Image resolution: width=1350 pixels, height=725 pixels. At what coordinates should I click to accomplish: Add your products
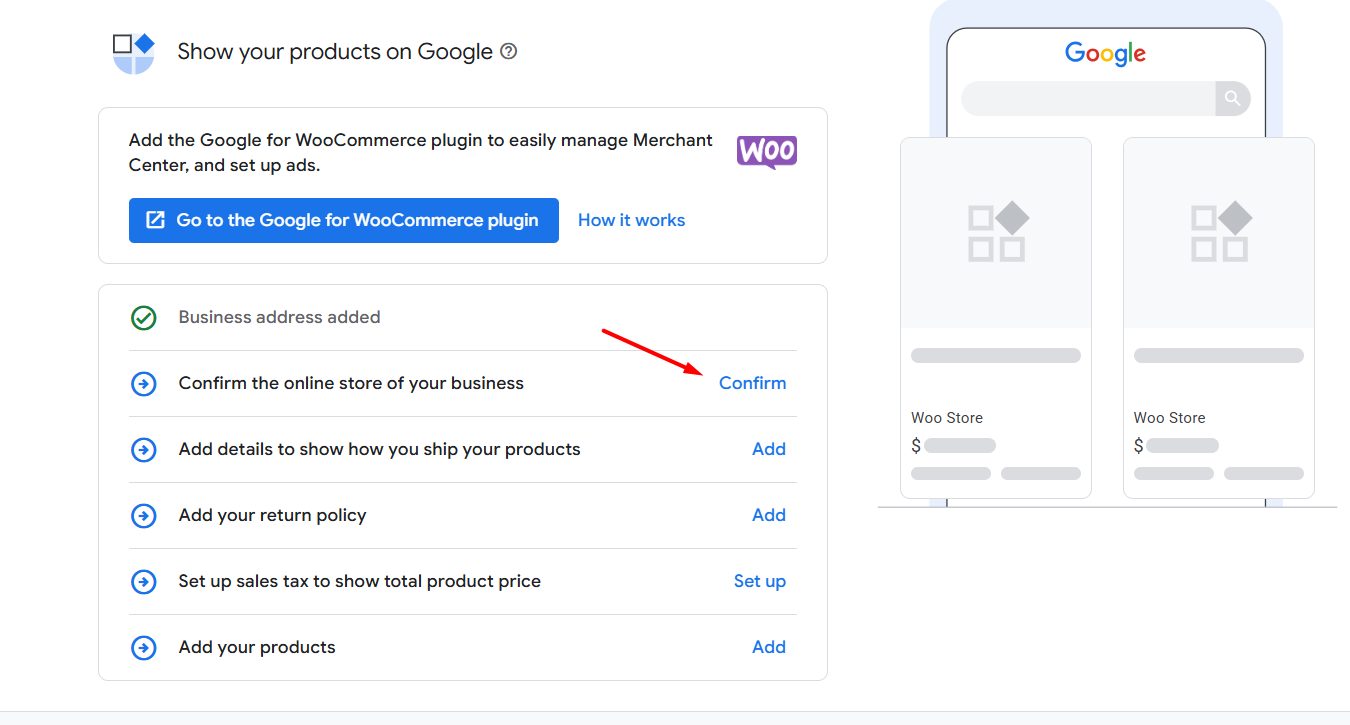tap(769, 647)
